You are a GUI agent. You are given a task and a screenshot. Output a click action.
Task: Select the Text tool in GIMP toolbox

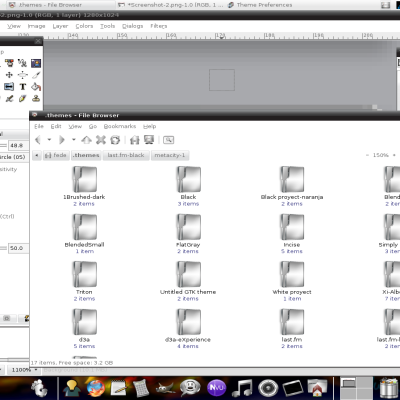pos(22,87)
